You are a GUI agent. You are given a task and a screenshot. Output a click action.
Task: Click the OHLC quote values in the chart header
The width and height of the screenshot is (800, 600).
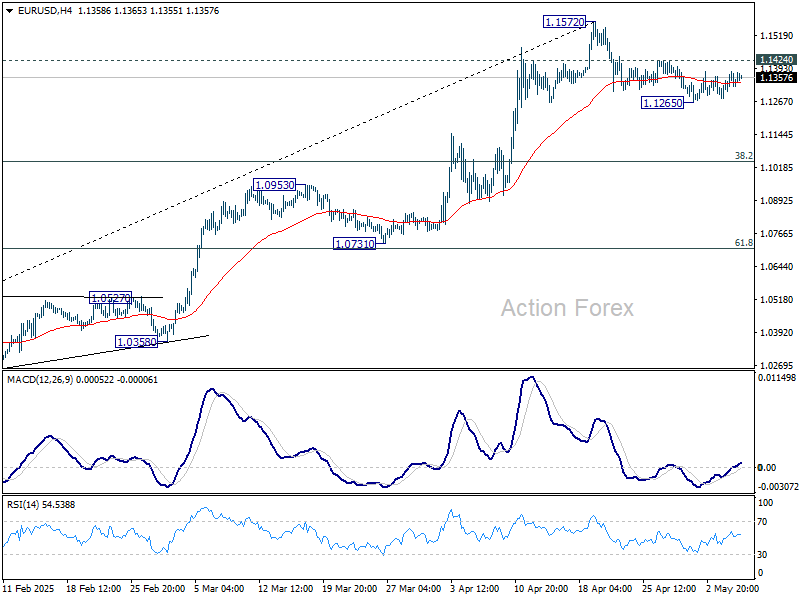pyautogui.click(x=148, y=11)
